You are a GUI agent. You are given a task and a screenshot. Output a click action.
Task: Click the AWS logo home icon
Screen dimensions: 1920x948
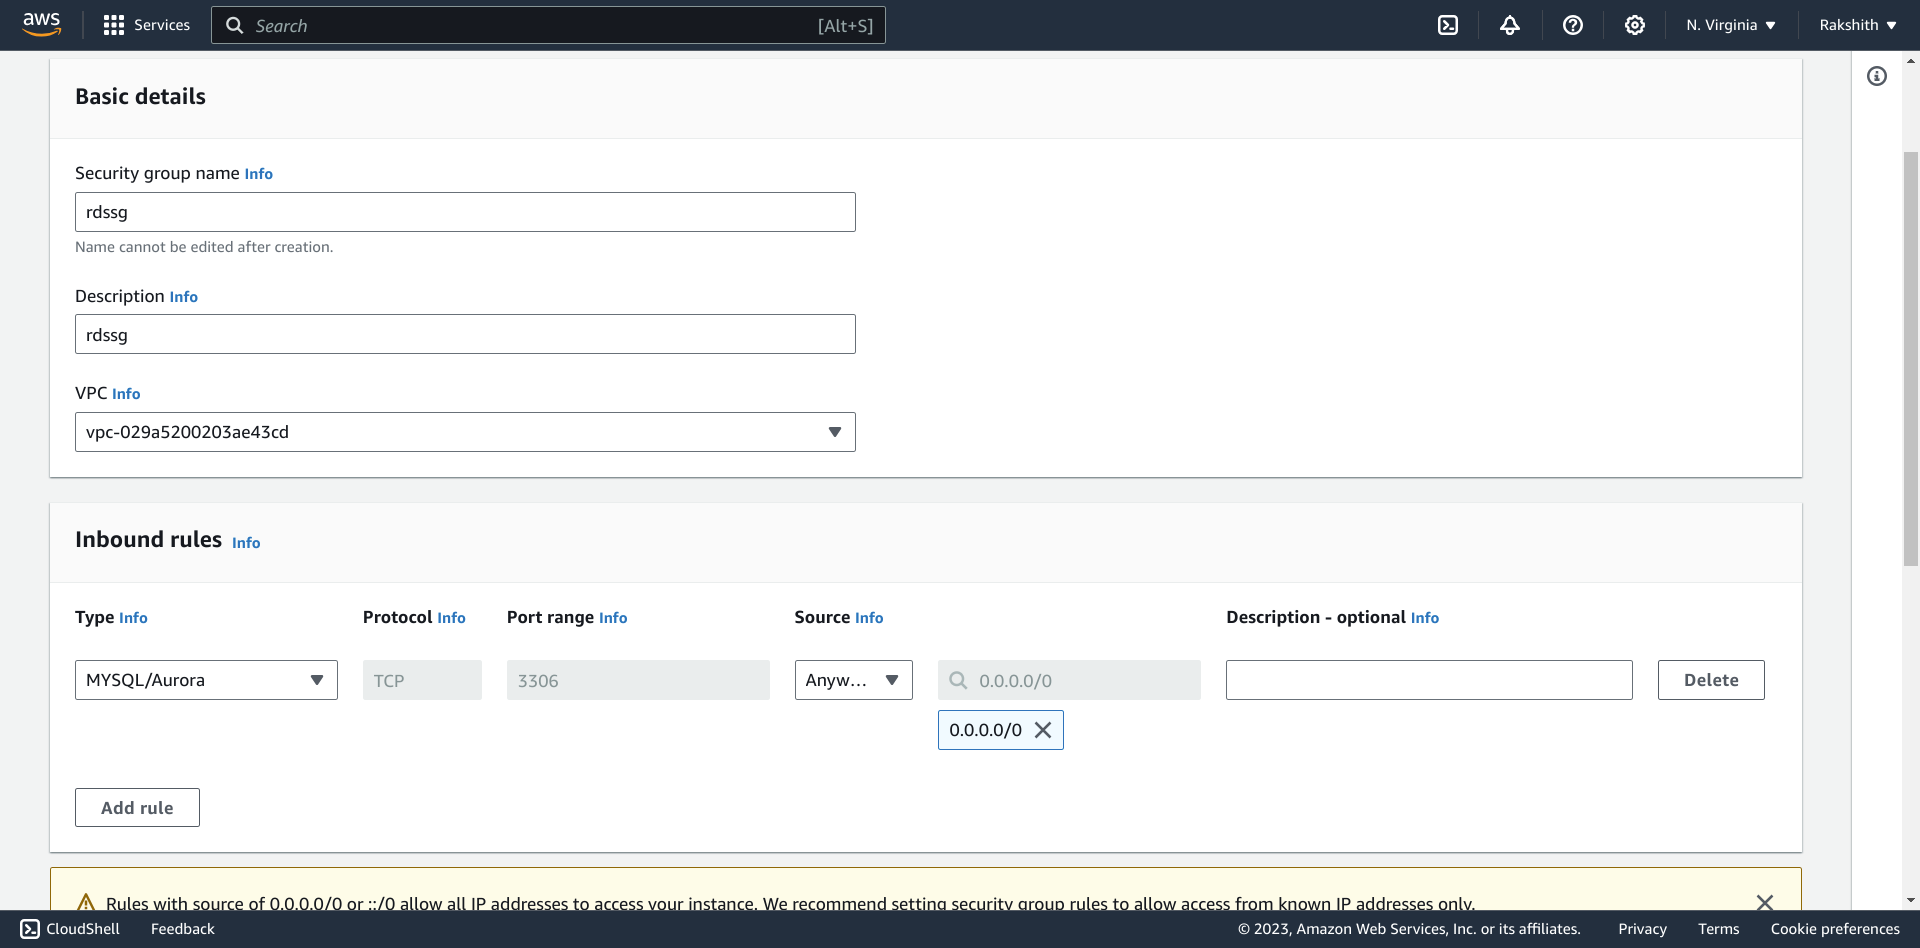click(x=41, y=24)
